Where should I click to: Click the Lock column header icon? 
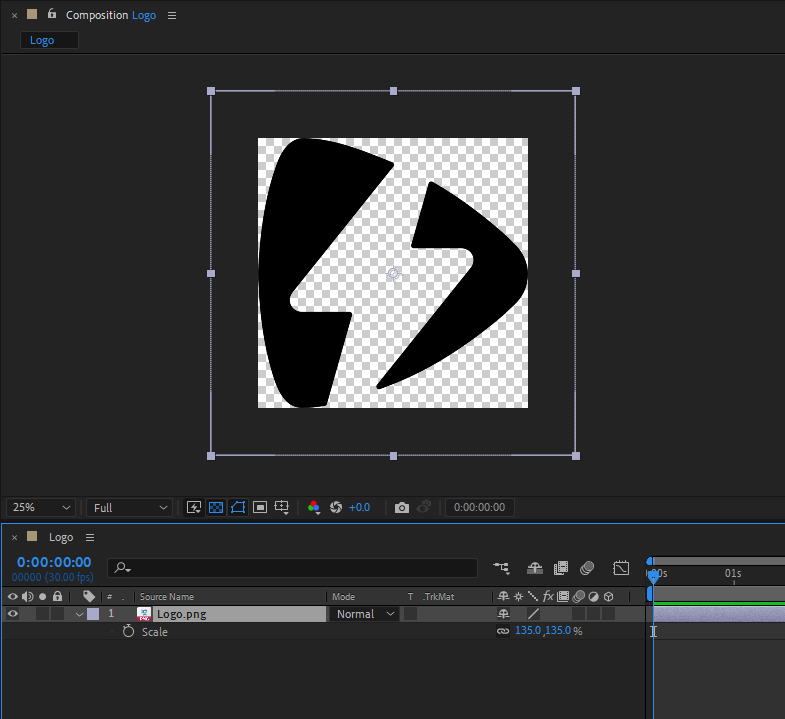pos(58,596)
